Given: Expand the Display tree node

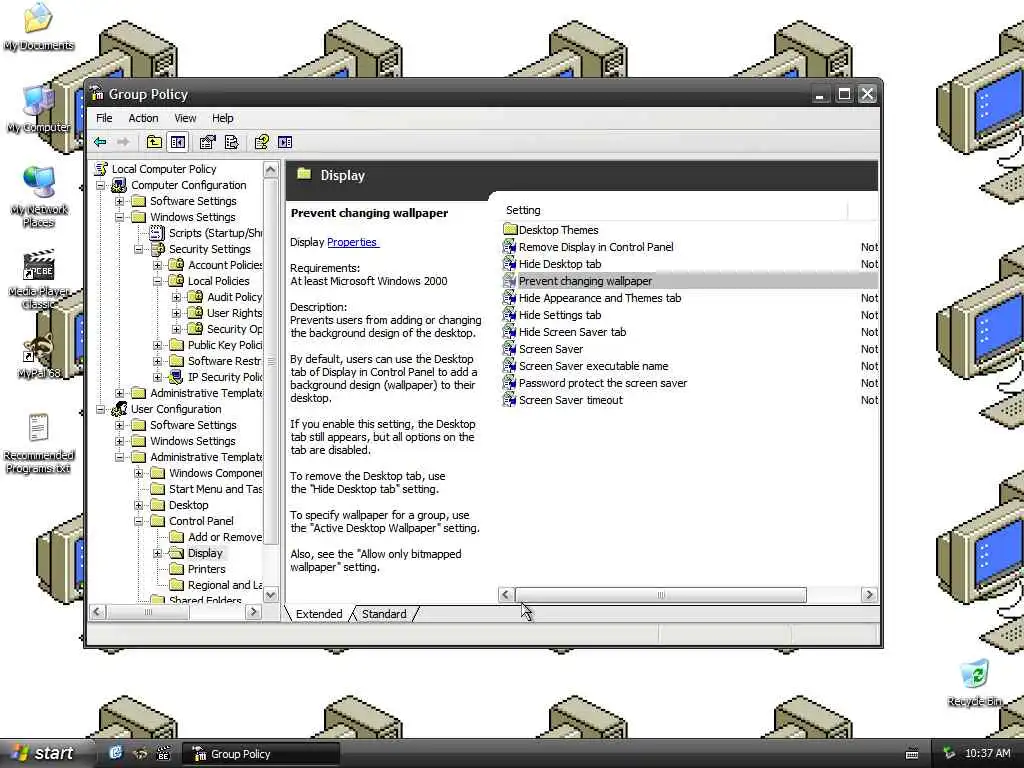Looking at the screenshot, I should (x=157, y=553).
